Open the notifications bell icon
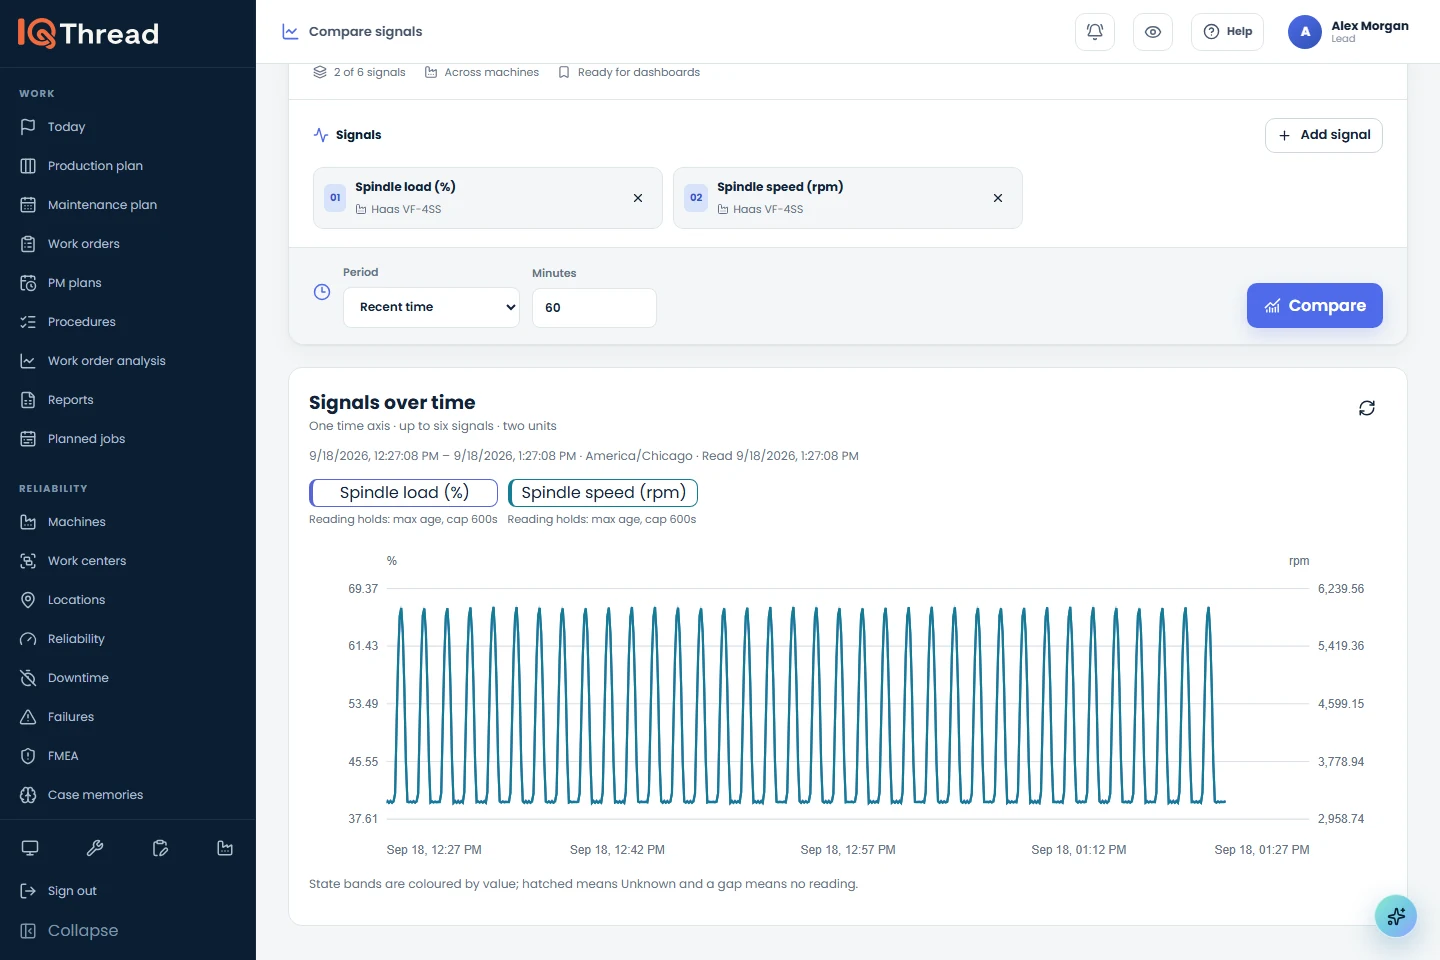 click(x=1095, y=32)
